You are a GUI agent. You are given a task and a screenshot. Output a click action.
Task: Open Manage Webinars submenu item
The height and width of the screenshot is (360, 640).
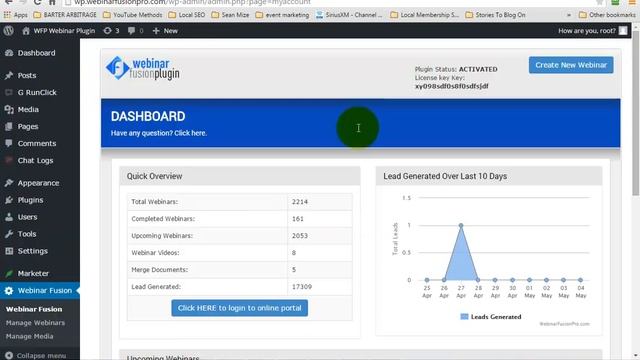click(35, 323)
